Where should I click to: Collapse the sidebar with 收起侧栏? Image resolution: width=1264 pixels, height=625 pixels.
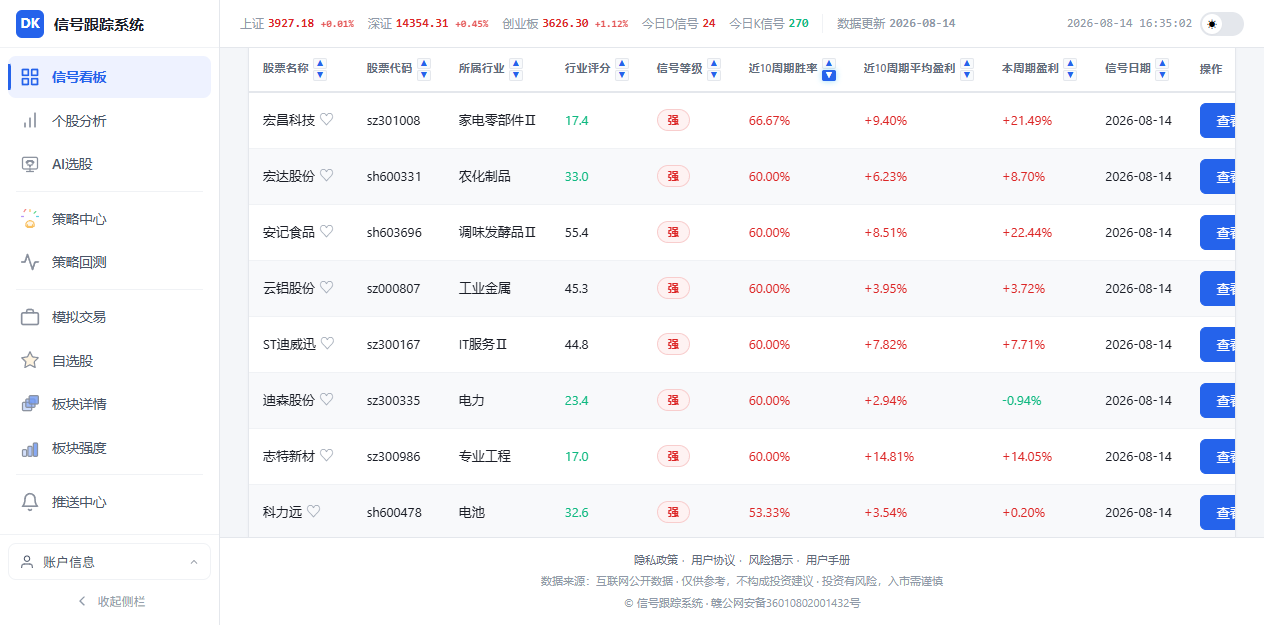pyautogui.click(x=110, y=601)
